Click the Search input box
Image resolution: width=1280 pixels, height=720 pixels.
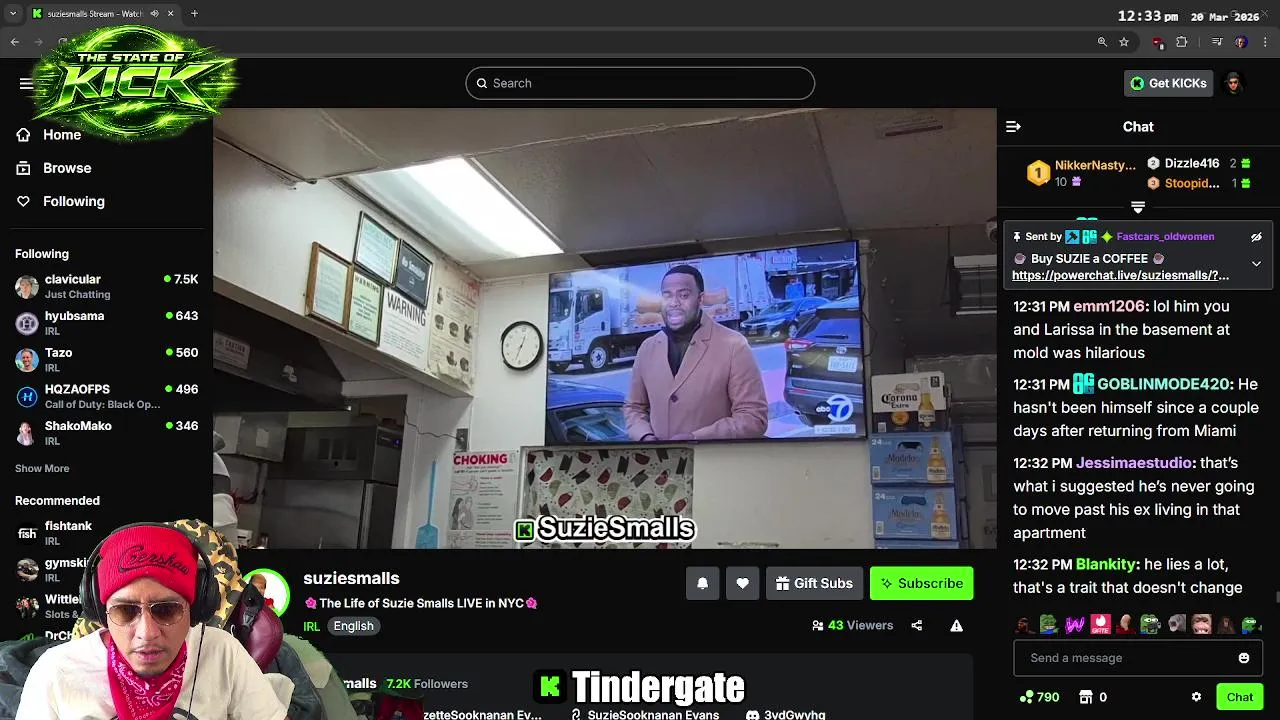pos(640,83)
